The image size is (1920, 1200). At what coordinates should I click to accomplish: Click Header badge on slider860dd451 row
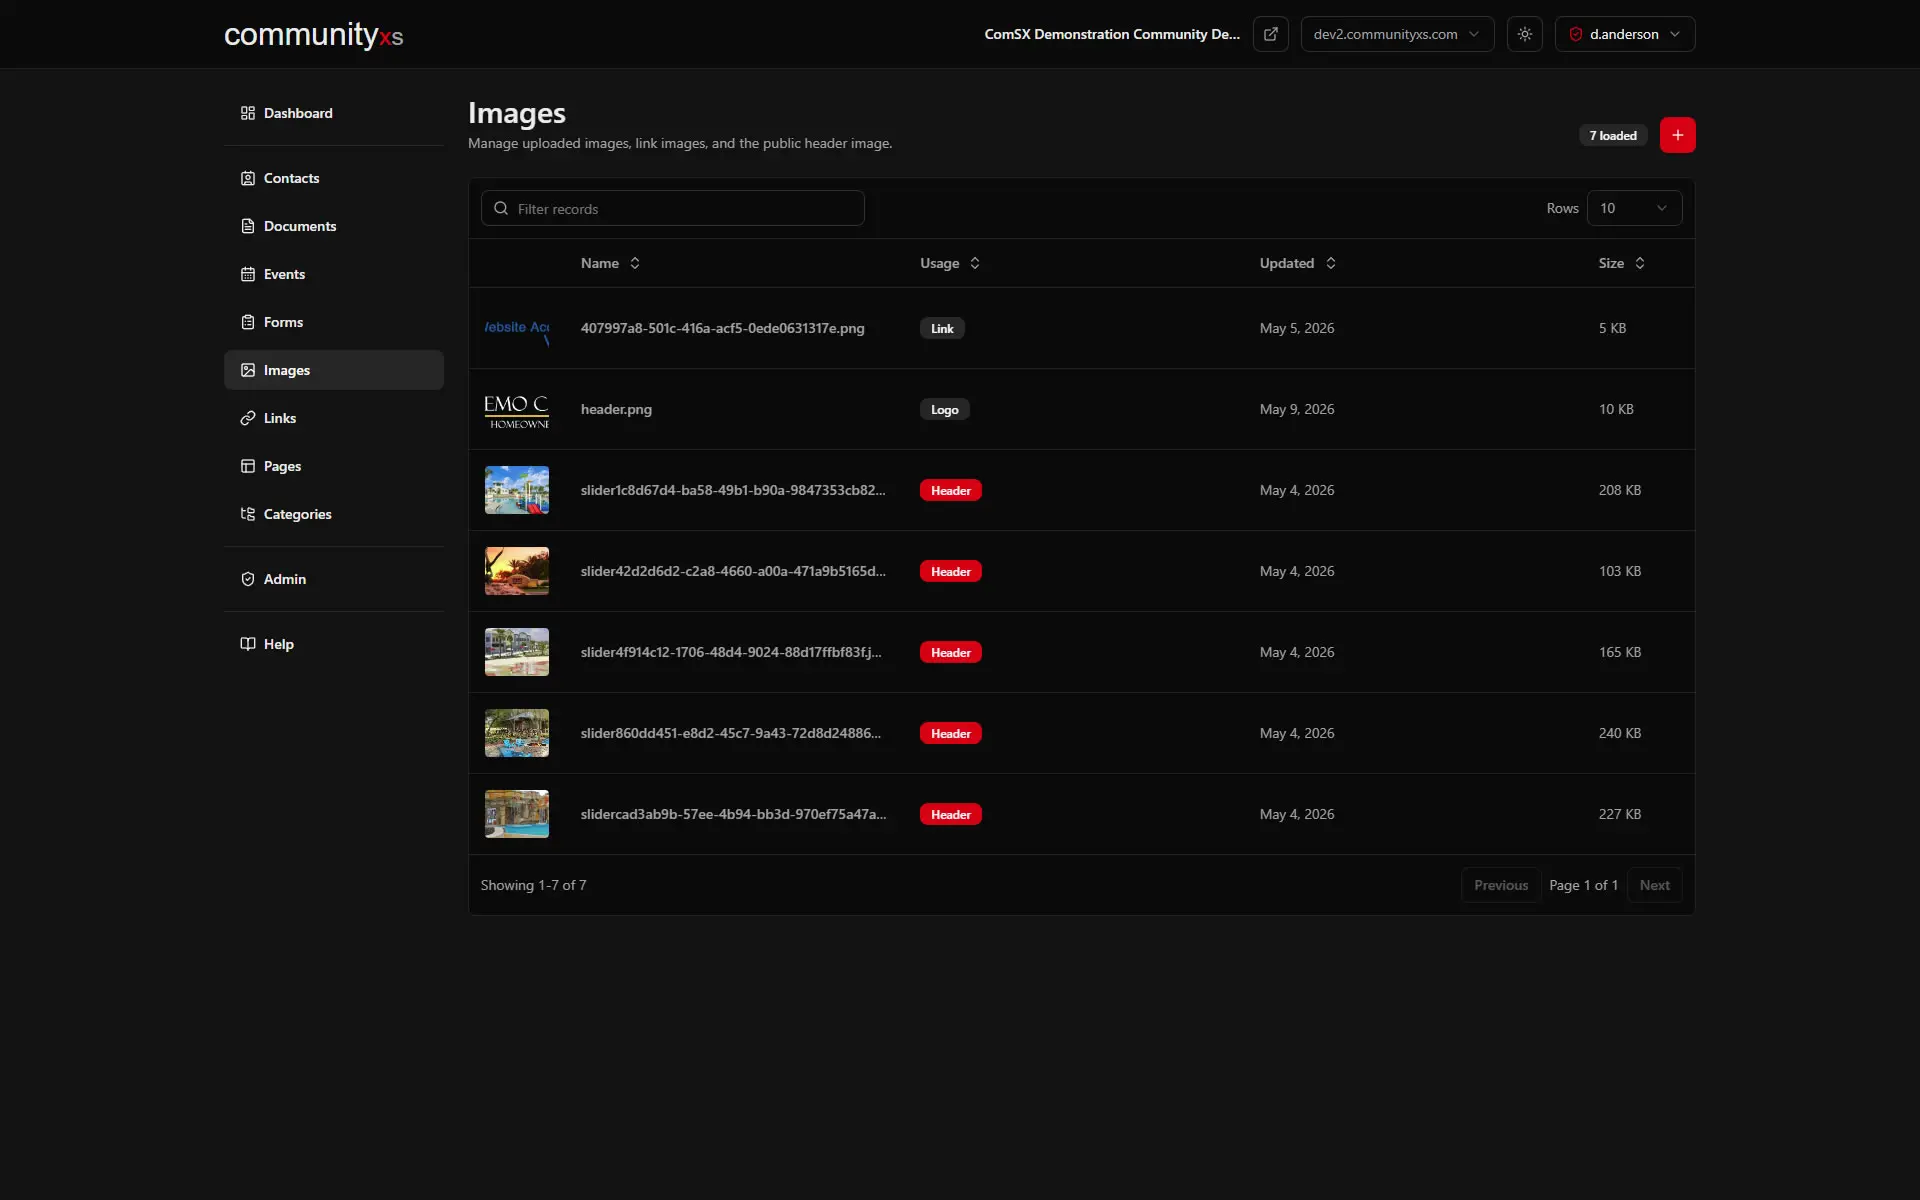coord(951,733)
